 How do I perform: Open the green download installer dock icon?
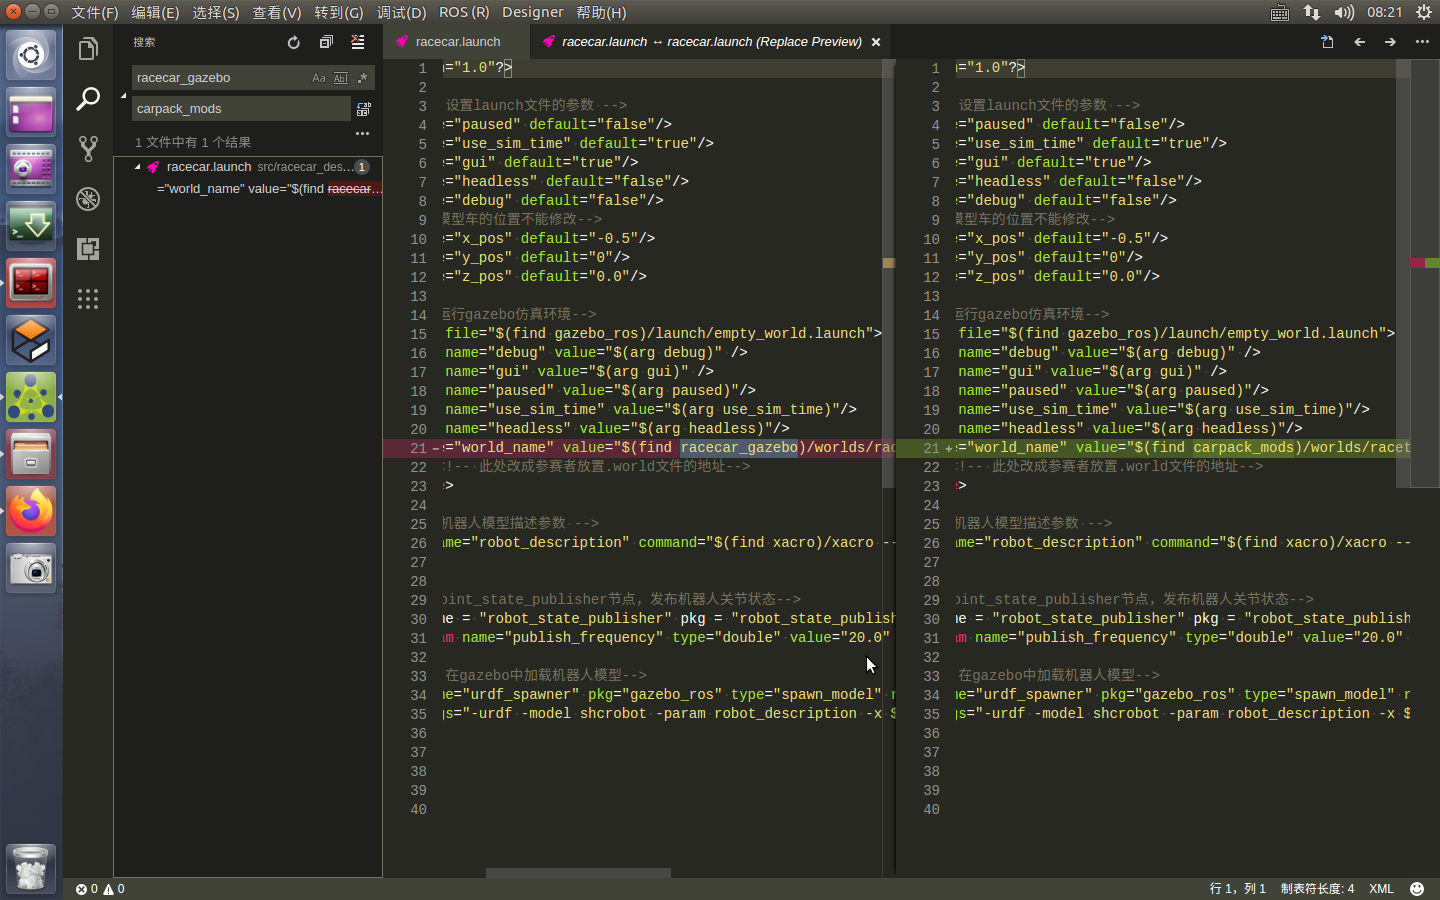tap(31, 226)
